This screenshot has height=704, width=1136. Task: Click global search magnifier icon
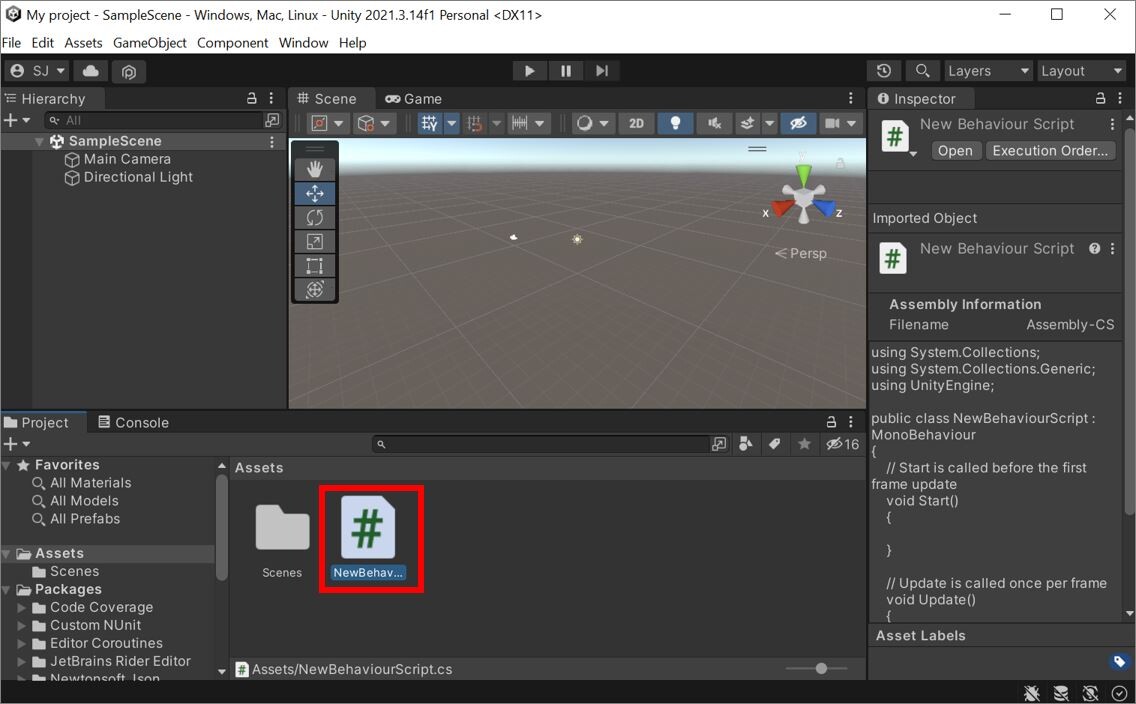coord(922,71)
